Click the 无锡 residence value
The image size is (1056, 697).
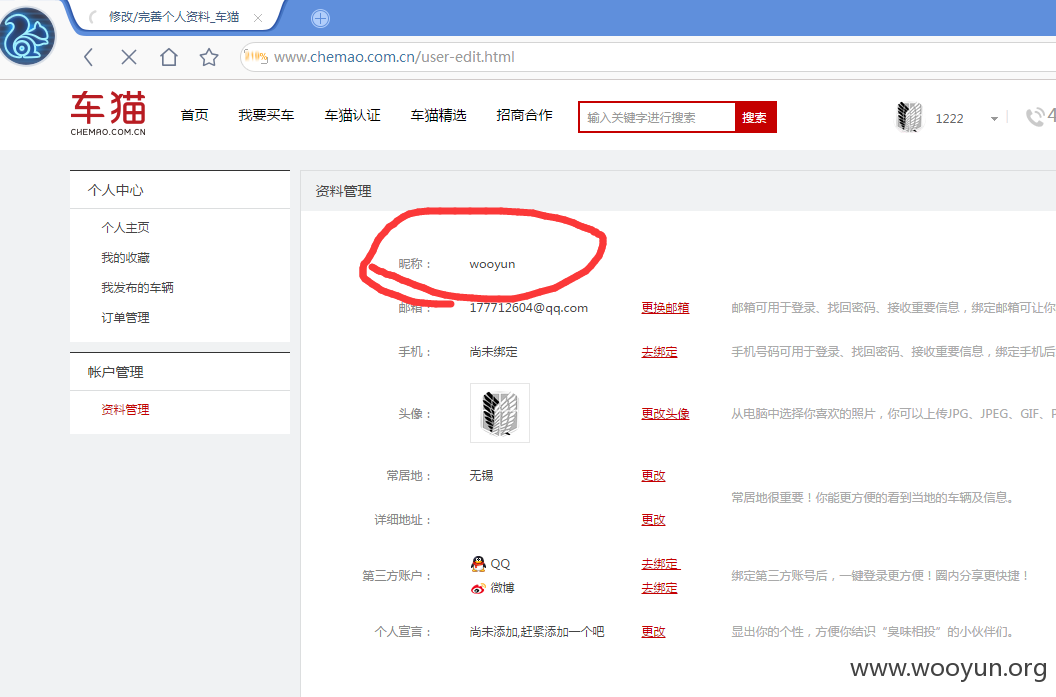pos(482,475)
